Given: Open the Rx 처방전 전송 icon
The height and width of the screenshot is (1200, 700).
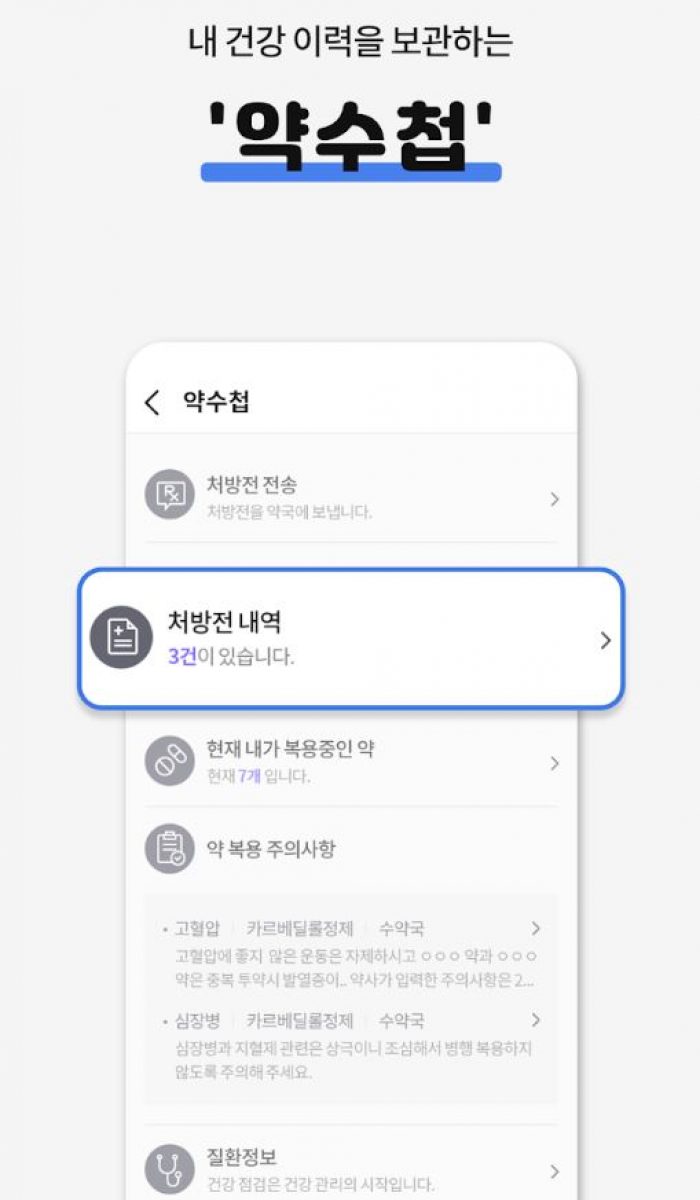Looking at the screenshot, I should [170, 495].
